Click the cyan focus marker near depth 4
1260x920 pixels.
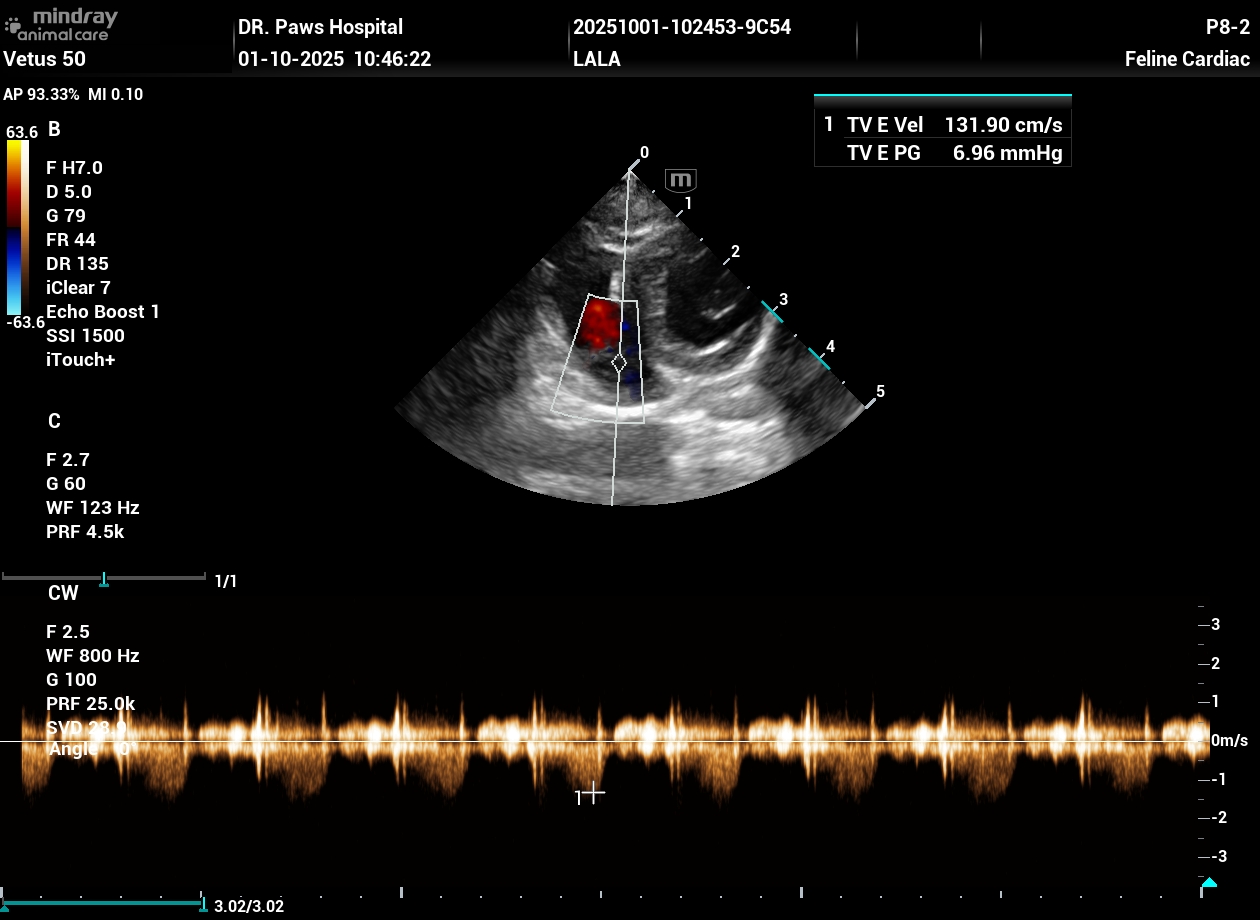click(x=819, y=358)
